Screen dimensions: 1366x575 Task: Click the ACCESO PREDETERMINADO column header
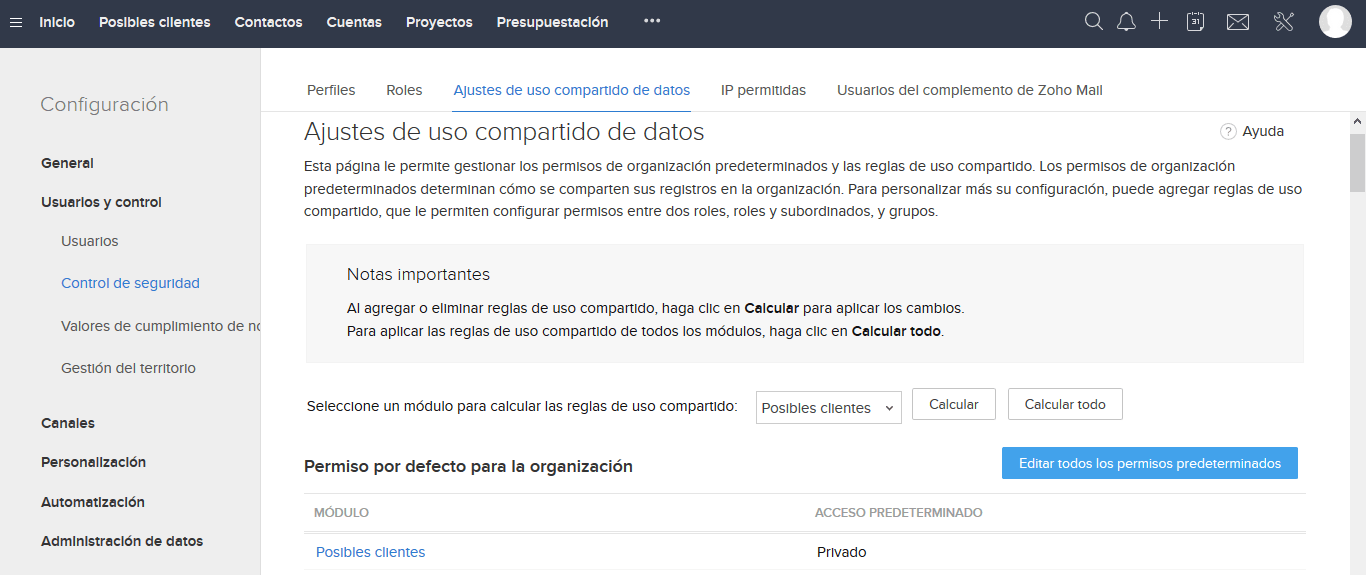click(x=898, y=512)
